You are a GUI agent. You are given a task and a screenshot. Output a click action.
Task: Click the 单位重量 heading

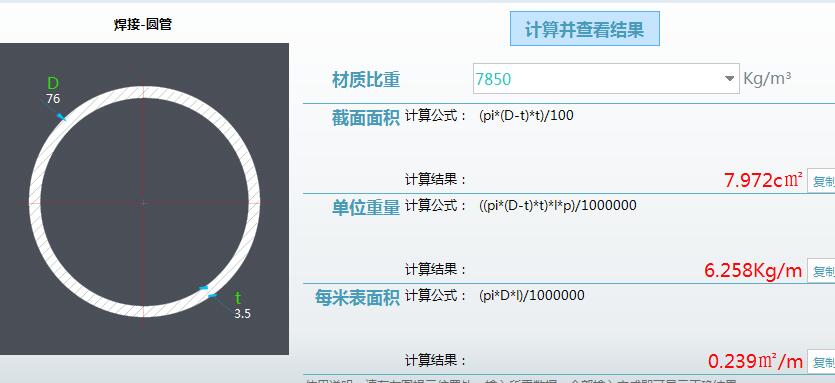366,208
